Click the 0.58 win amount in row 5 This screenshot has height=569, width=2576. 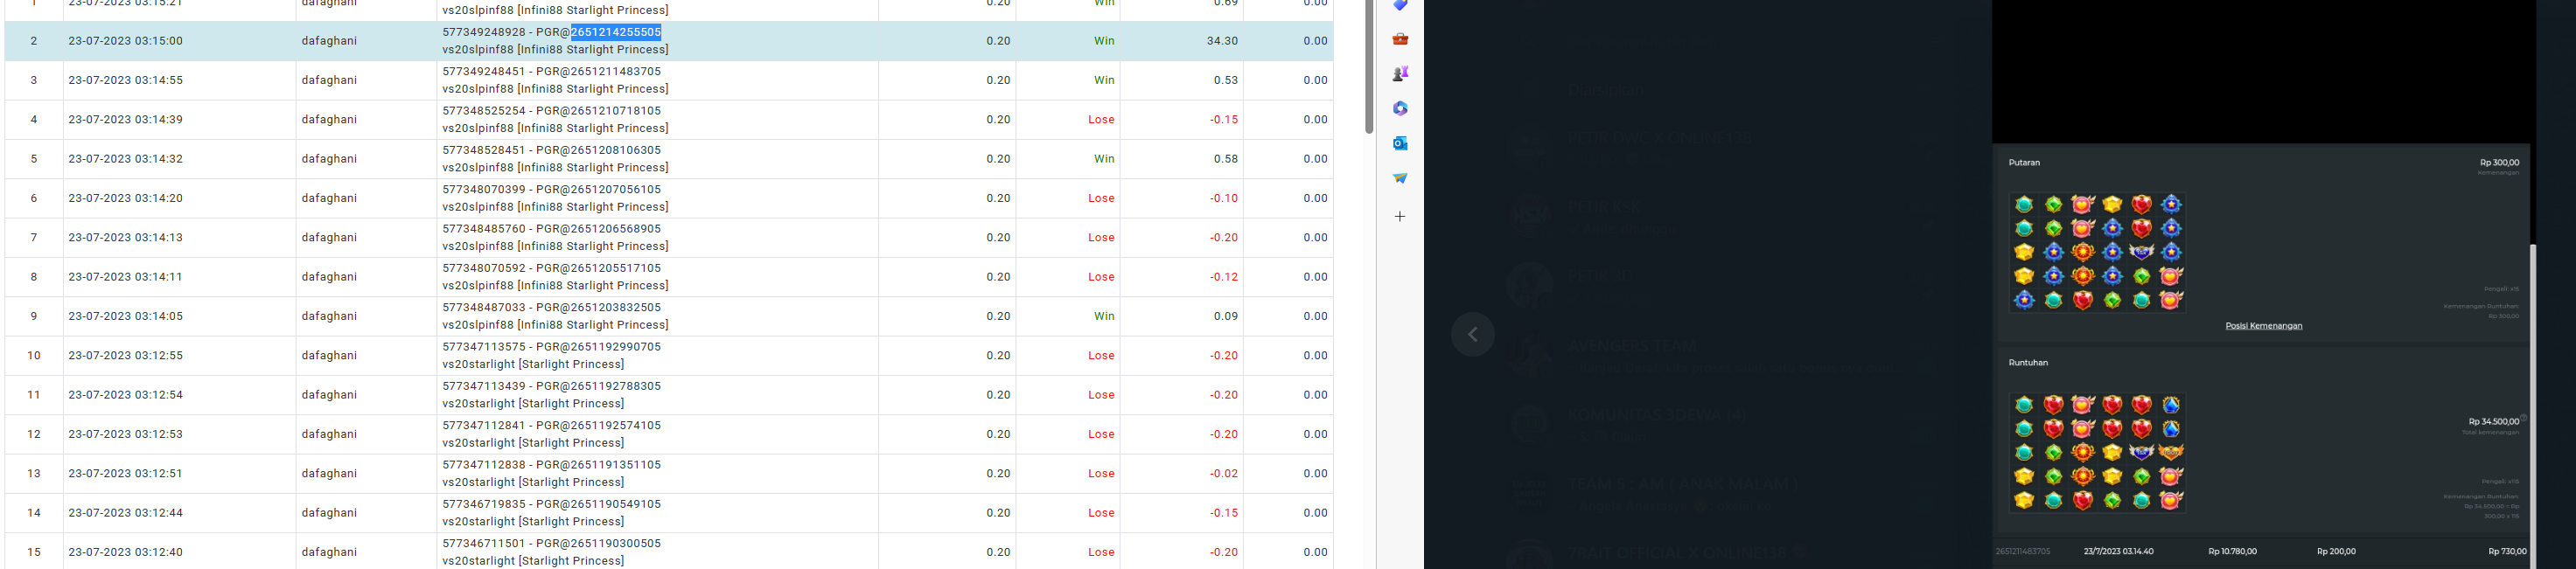(x=1226, y=159)
